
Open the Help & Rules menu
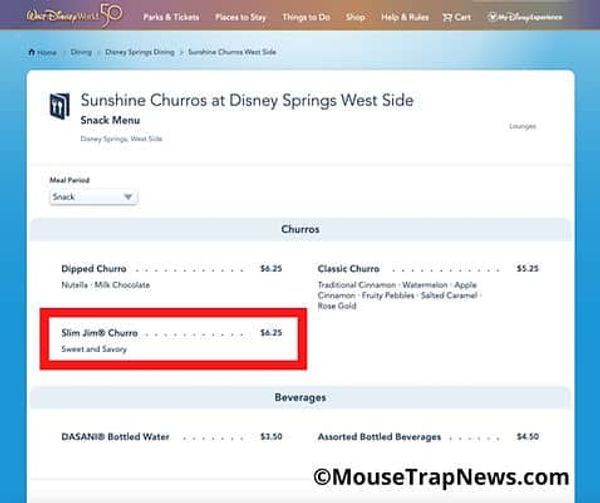(405, 17)
